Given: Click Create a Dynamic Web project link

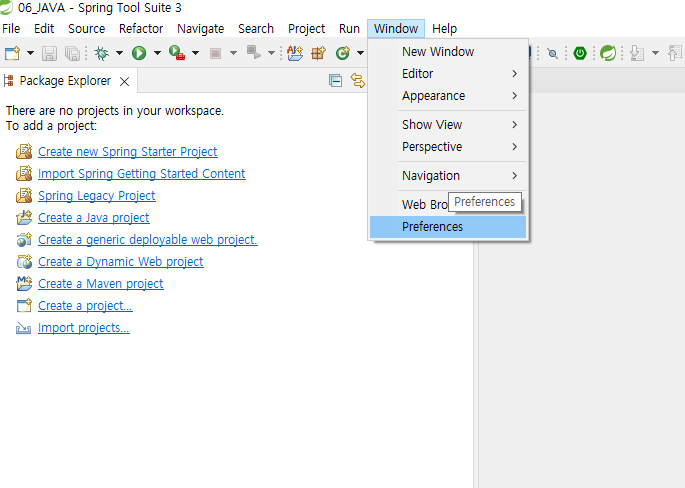Looking at the screenshot, I should 121,262.
